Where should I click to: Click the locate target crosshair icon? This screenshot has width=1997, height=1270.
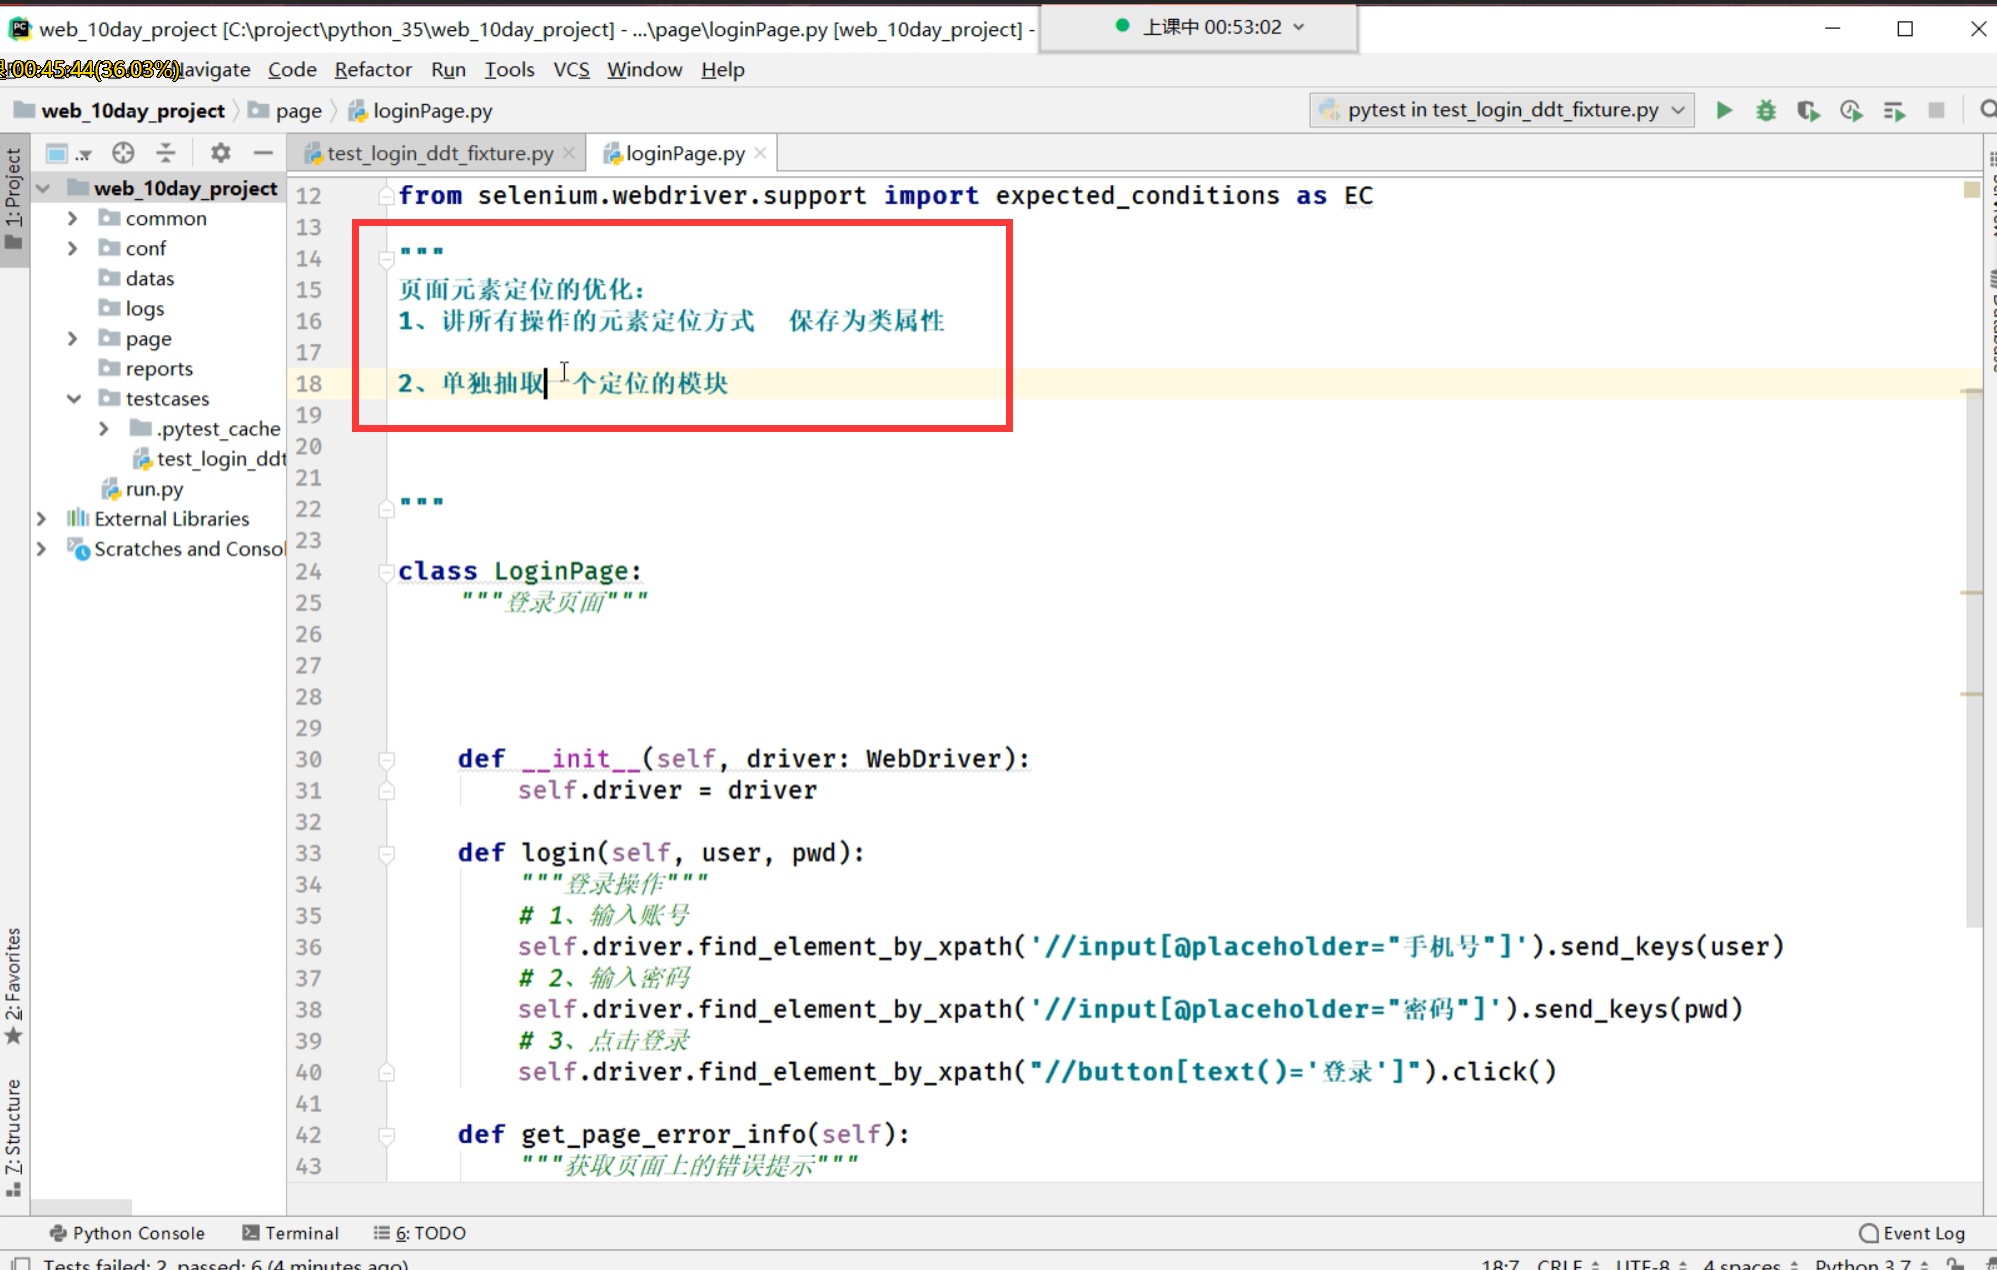123,153
